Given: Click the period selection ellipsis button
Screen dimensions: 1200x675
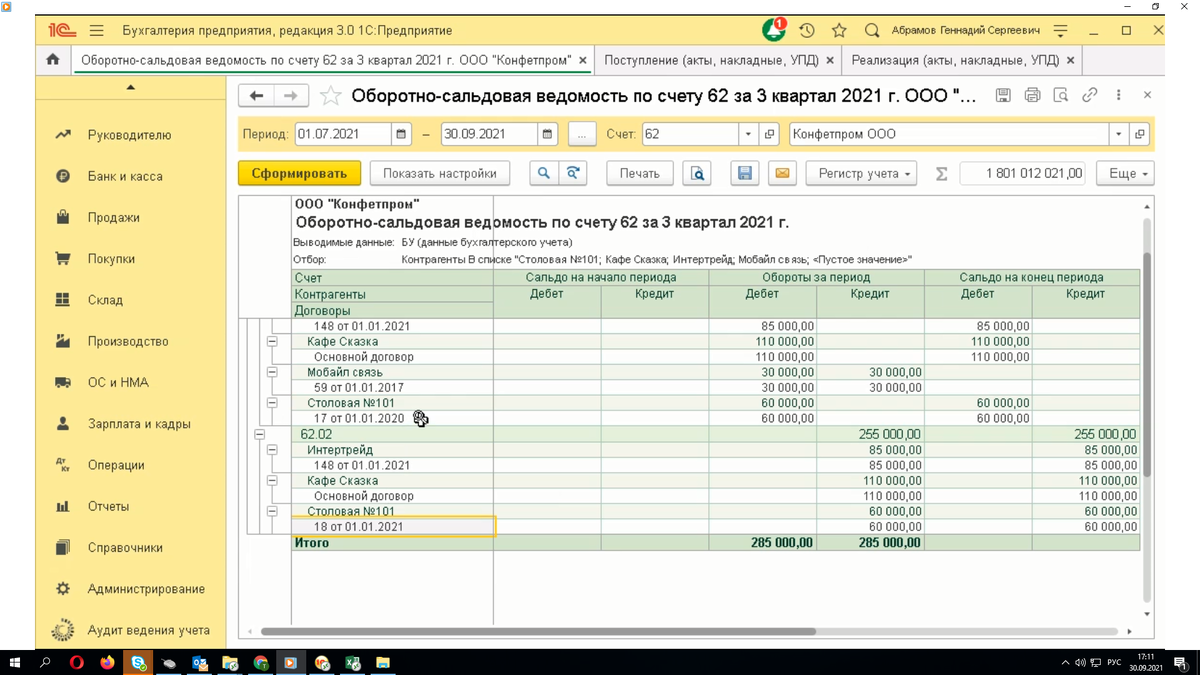Looking at the screenshot, I should click(582, 134).
